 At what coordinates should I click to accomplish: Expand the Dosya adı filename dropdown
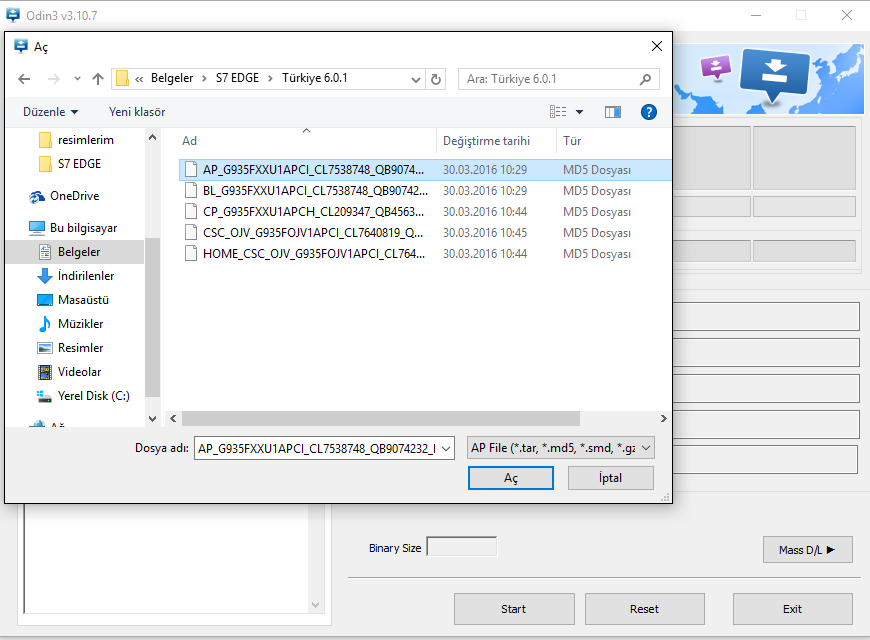tap(446, 449)
